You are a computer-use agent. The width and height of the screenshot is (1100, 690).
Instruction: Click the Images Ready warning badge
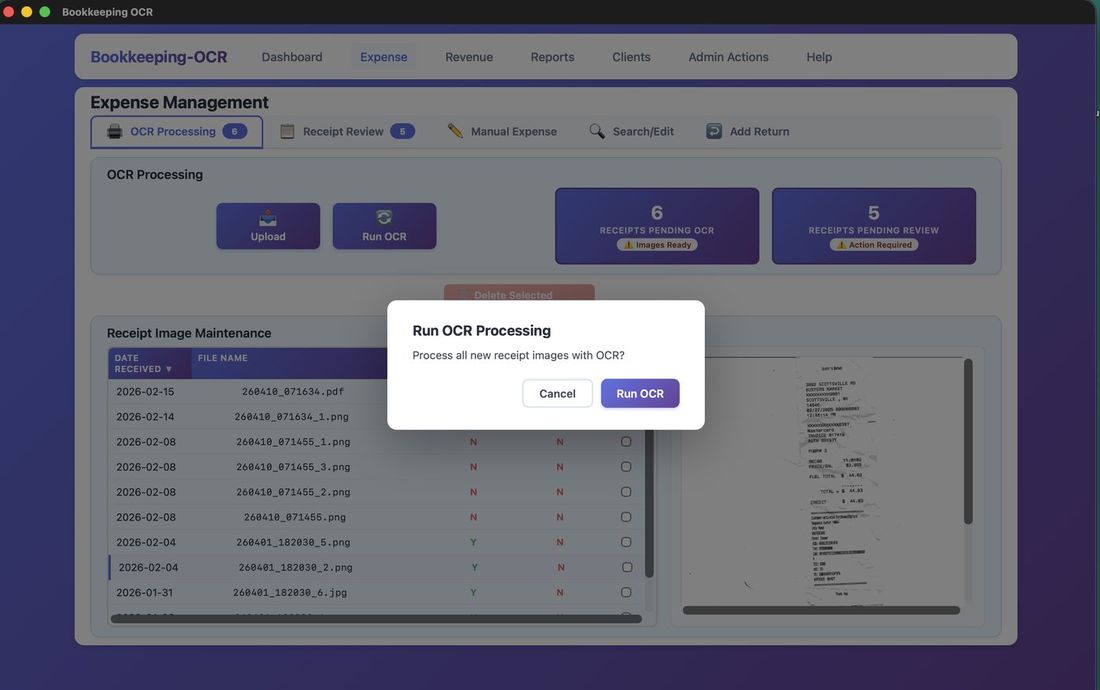(x=656, y=244)
